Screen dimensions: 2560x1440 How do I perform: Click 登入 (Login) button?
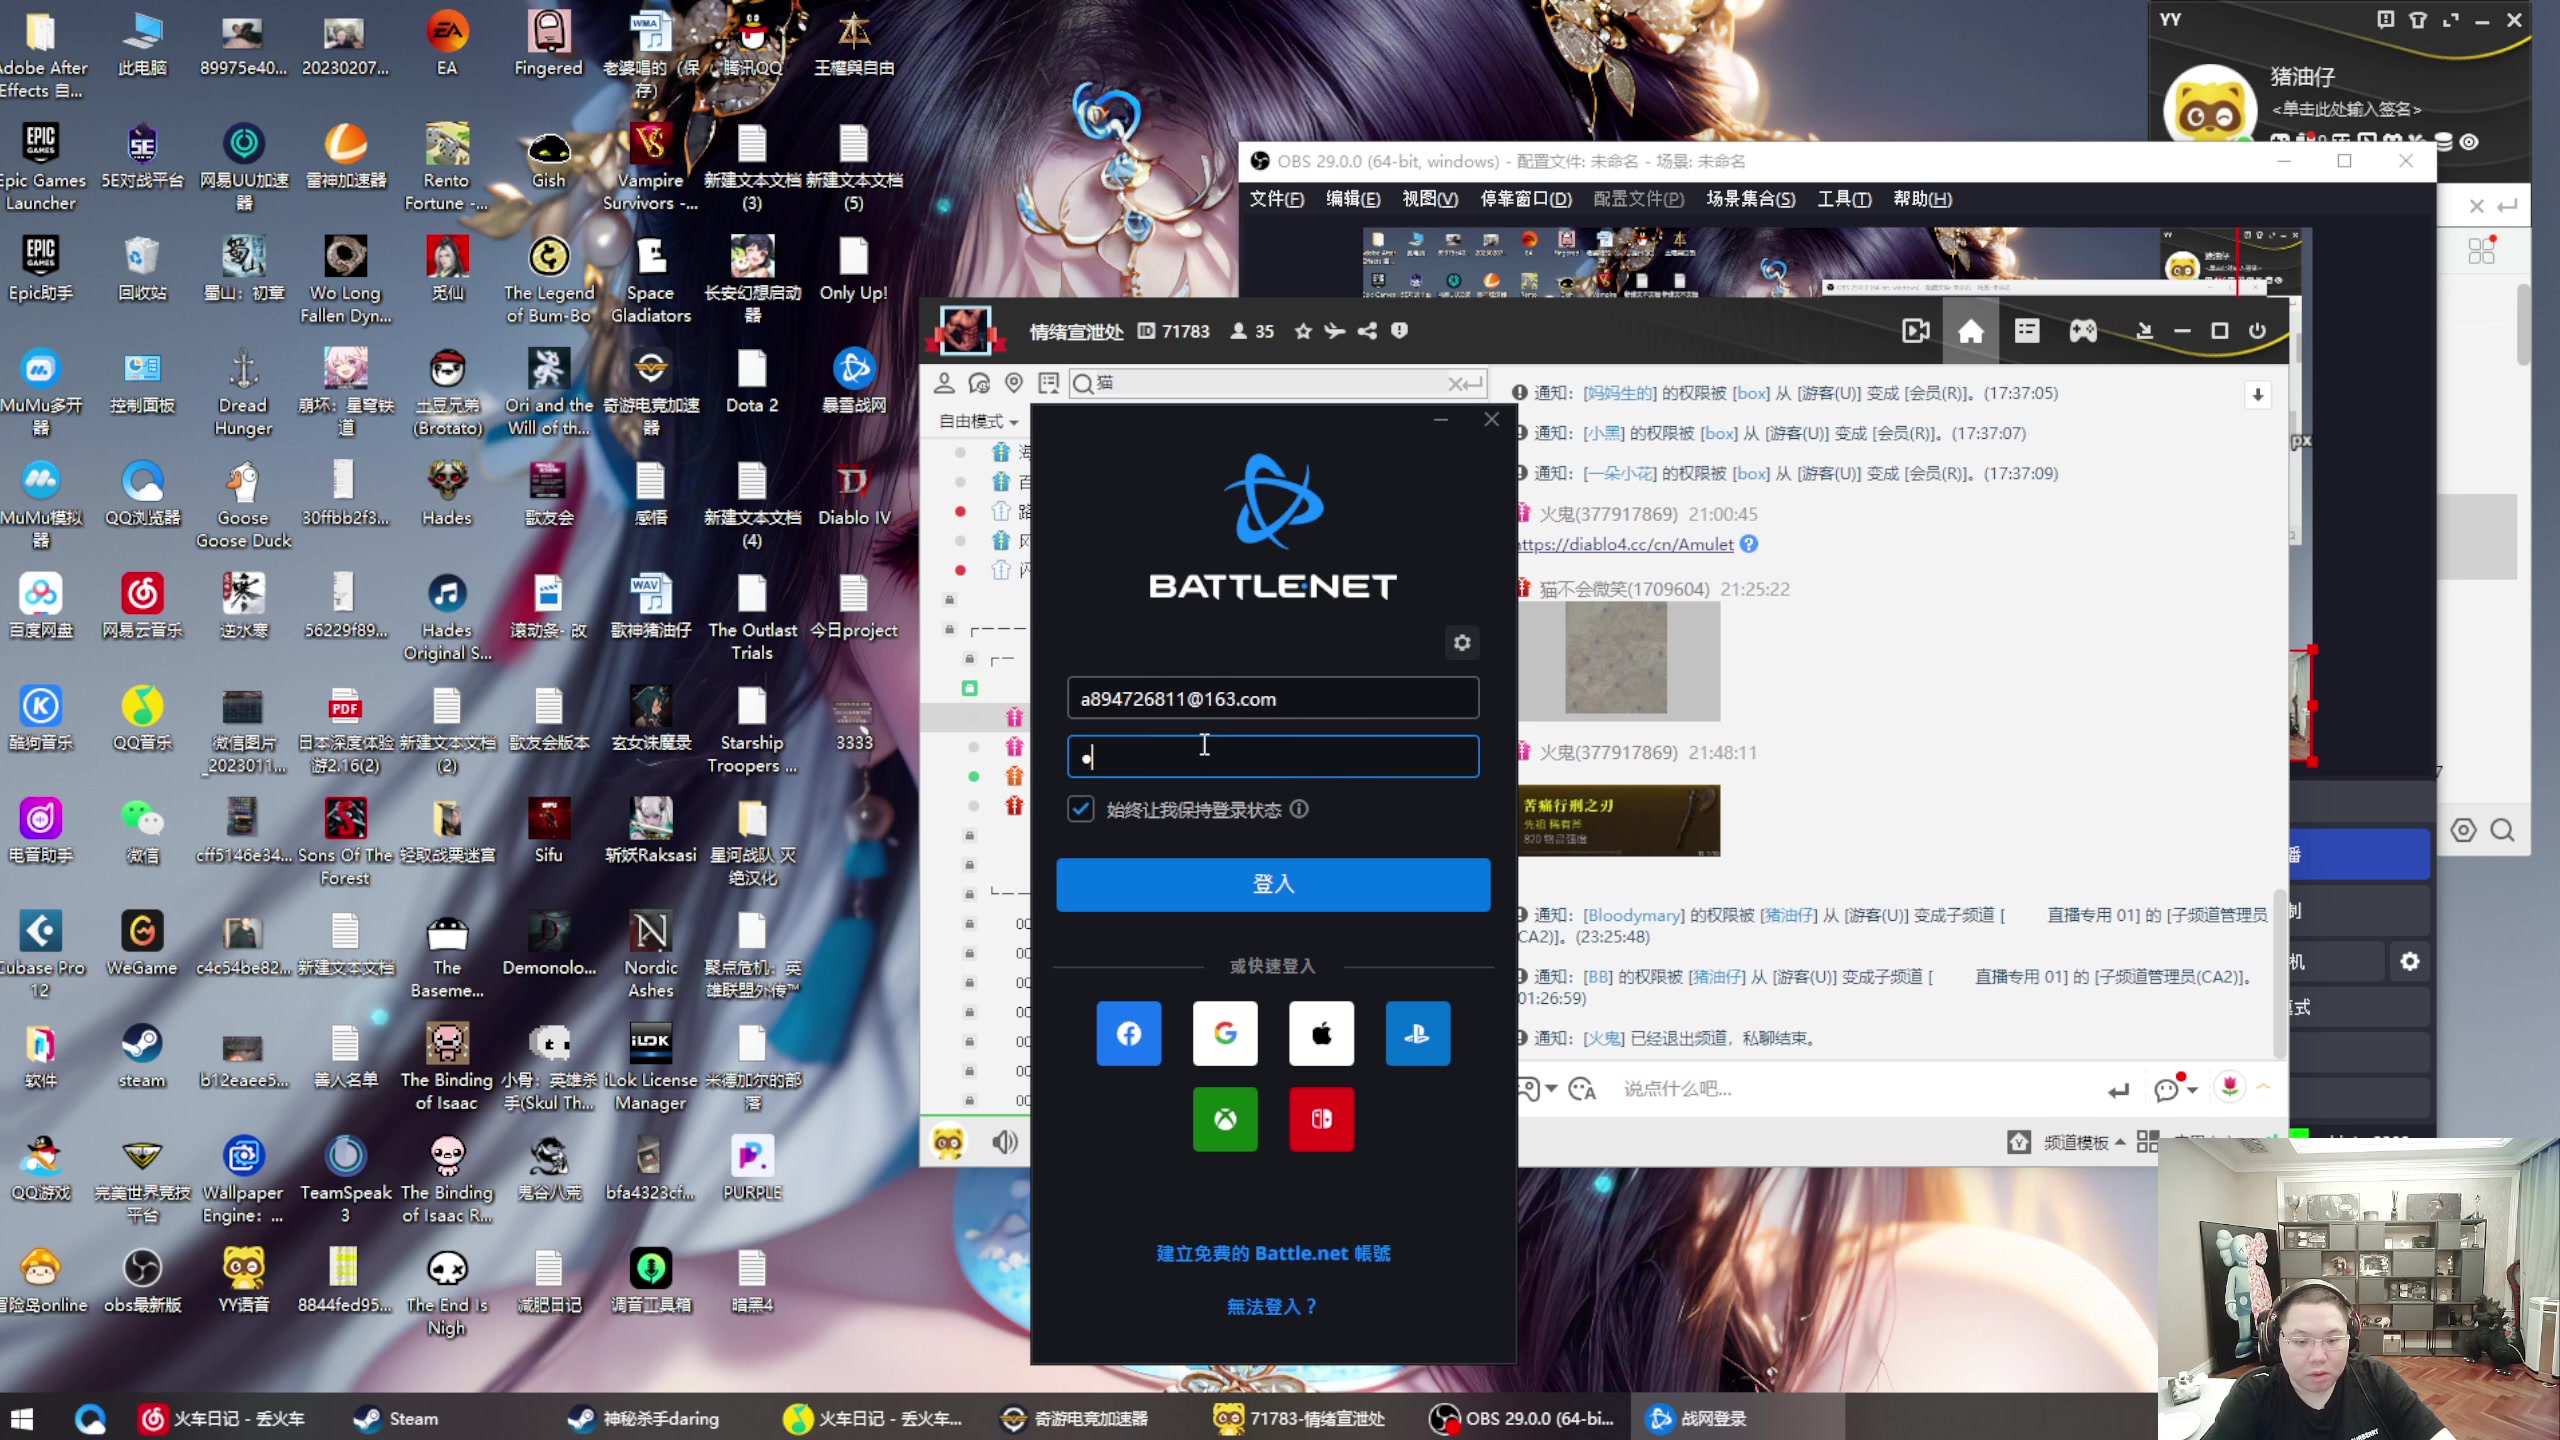(1273, 883)
